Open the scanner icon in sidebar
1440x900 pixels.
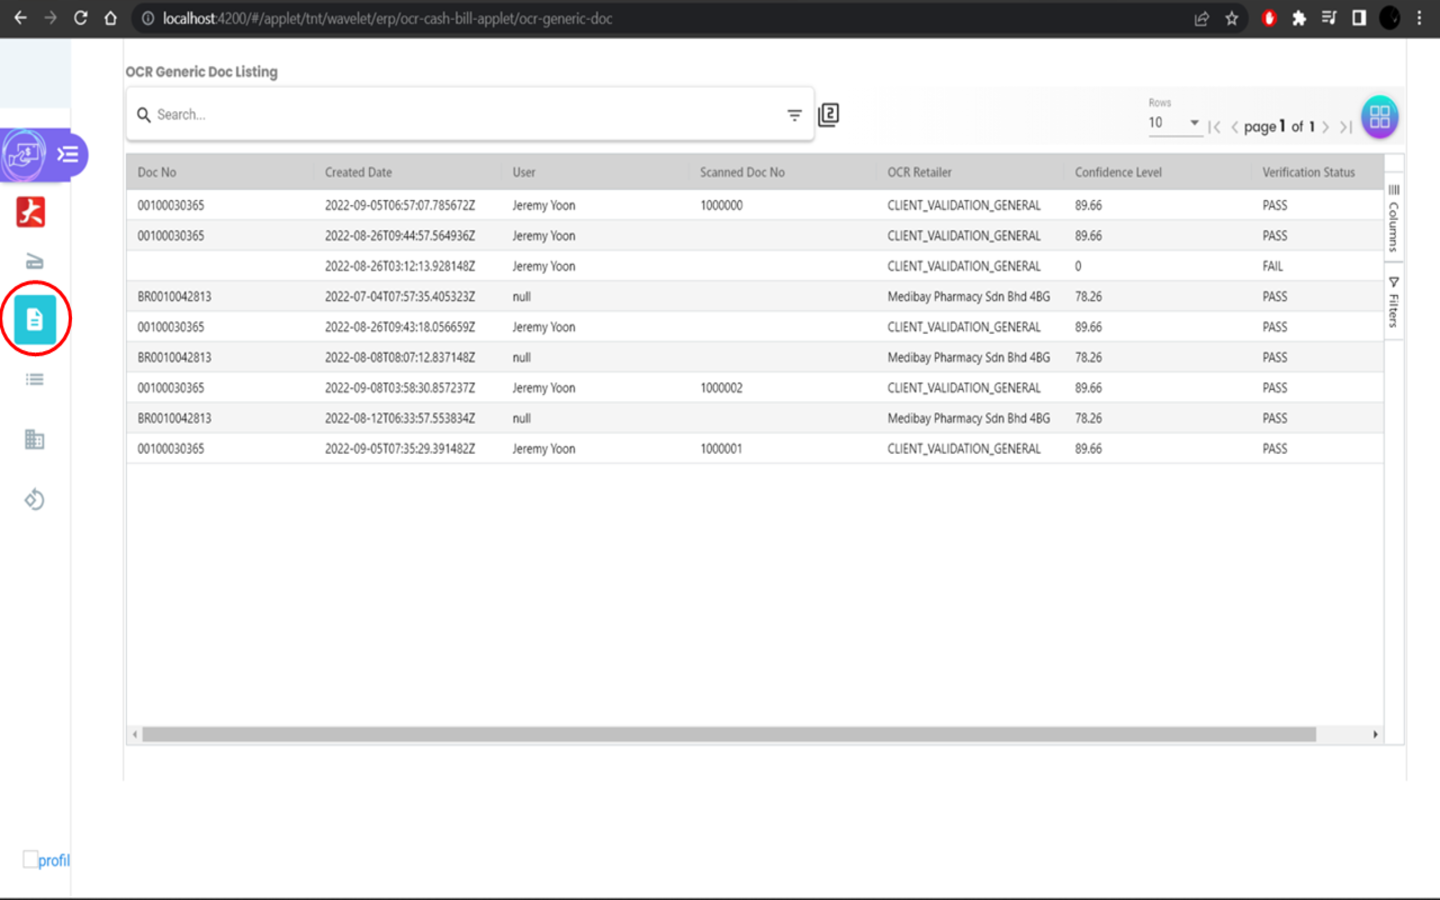pyautogui.click(x=35, y=262)
